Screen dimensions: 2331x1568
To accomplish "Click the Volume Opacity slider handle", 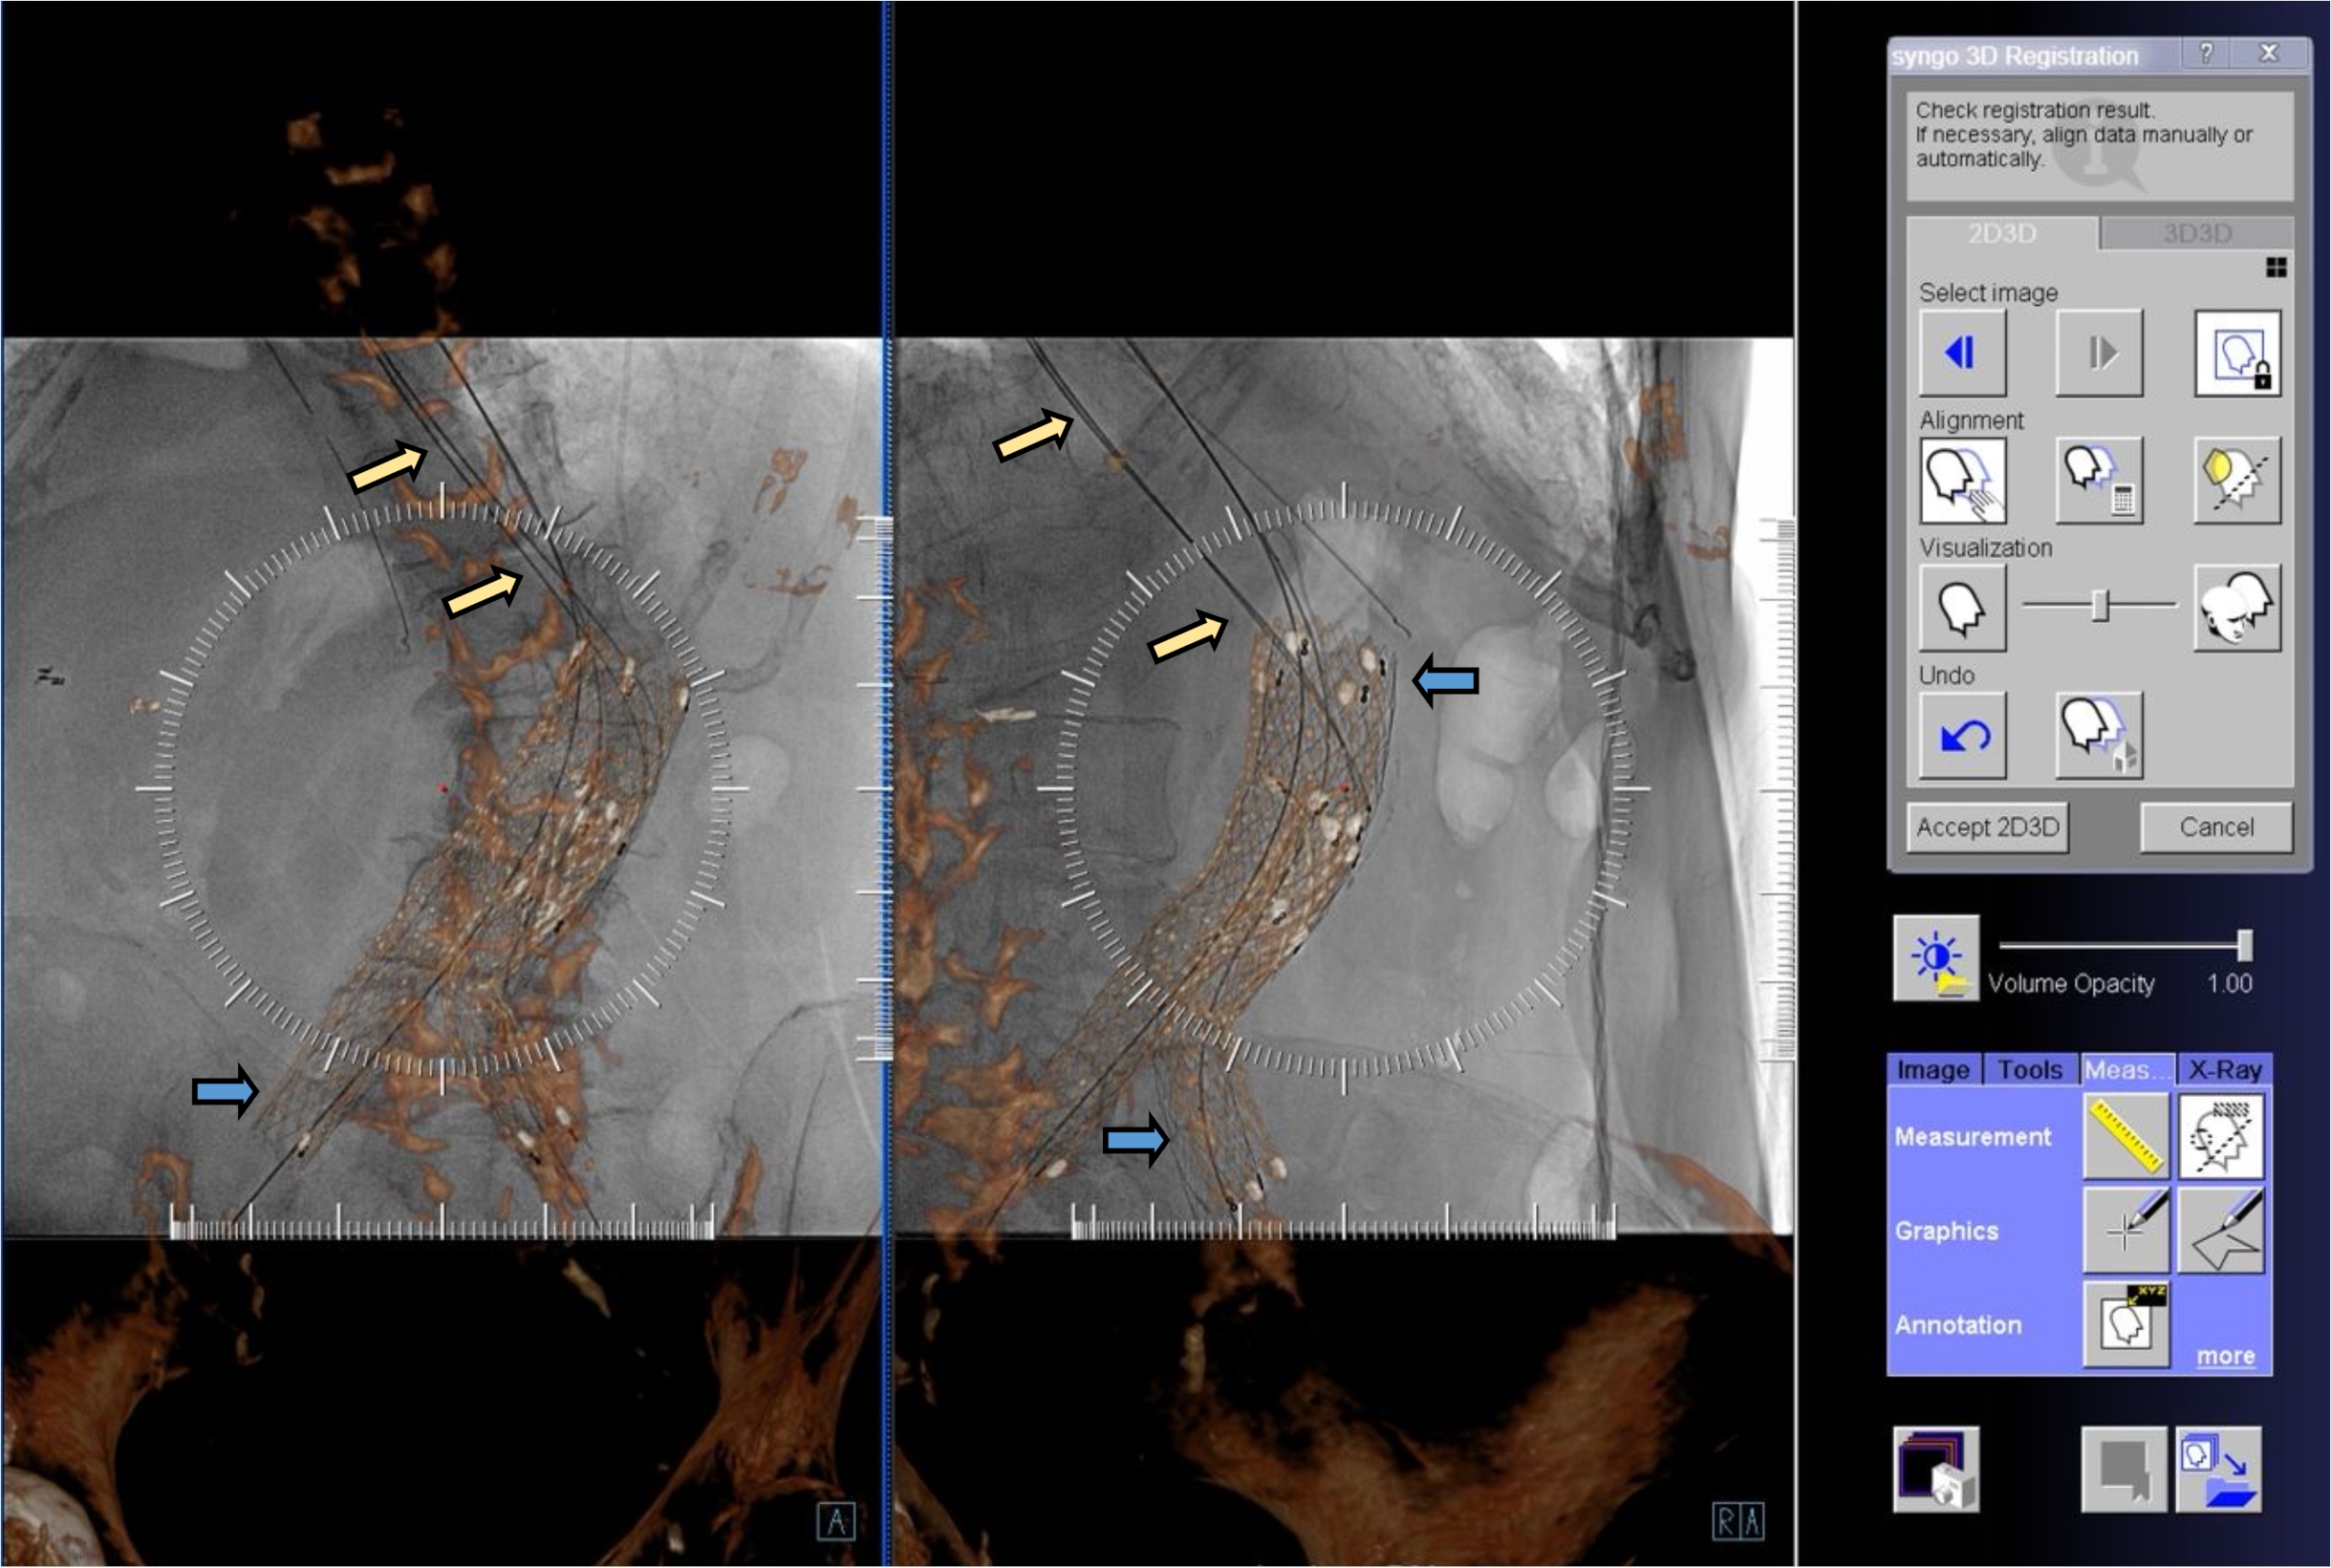I will point(2244,945).
